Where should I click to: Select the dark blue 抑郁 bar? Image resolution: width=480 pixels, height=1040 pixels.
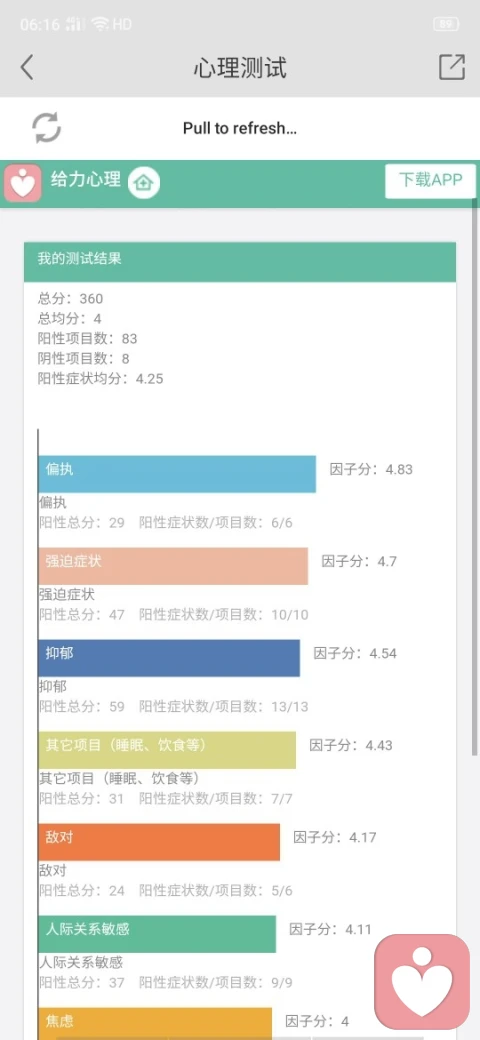pyautogui.click(x=169, y=658)
